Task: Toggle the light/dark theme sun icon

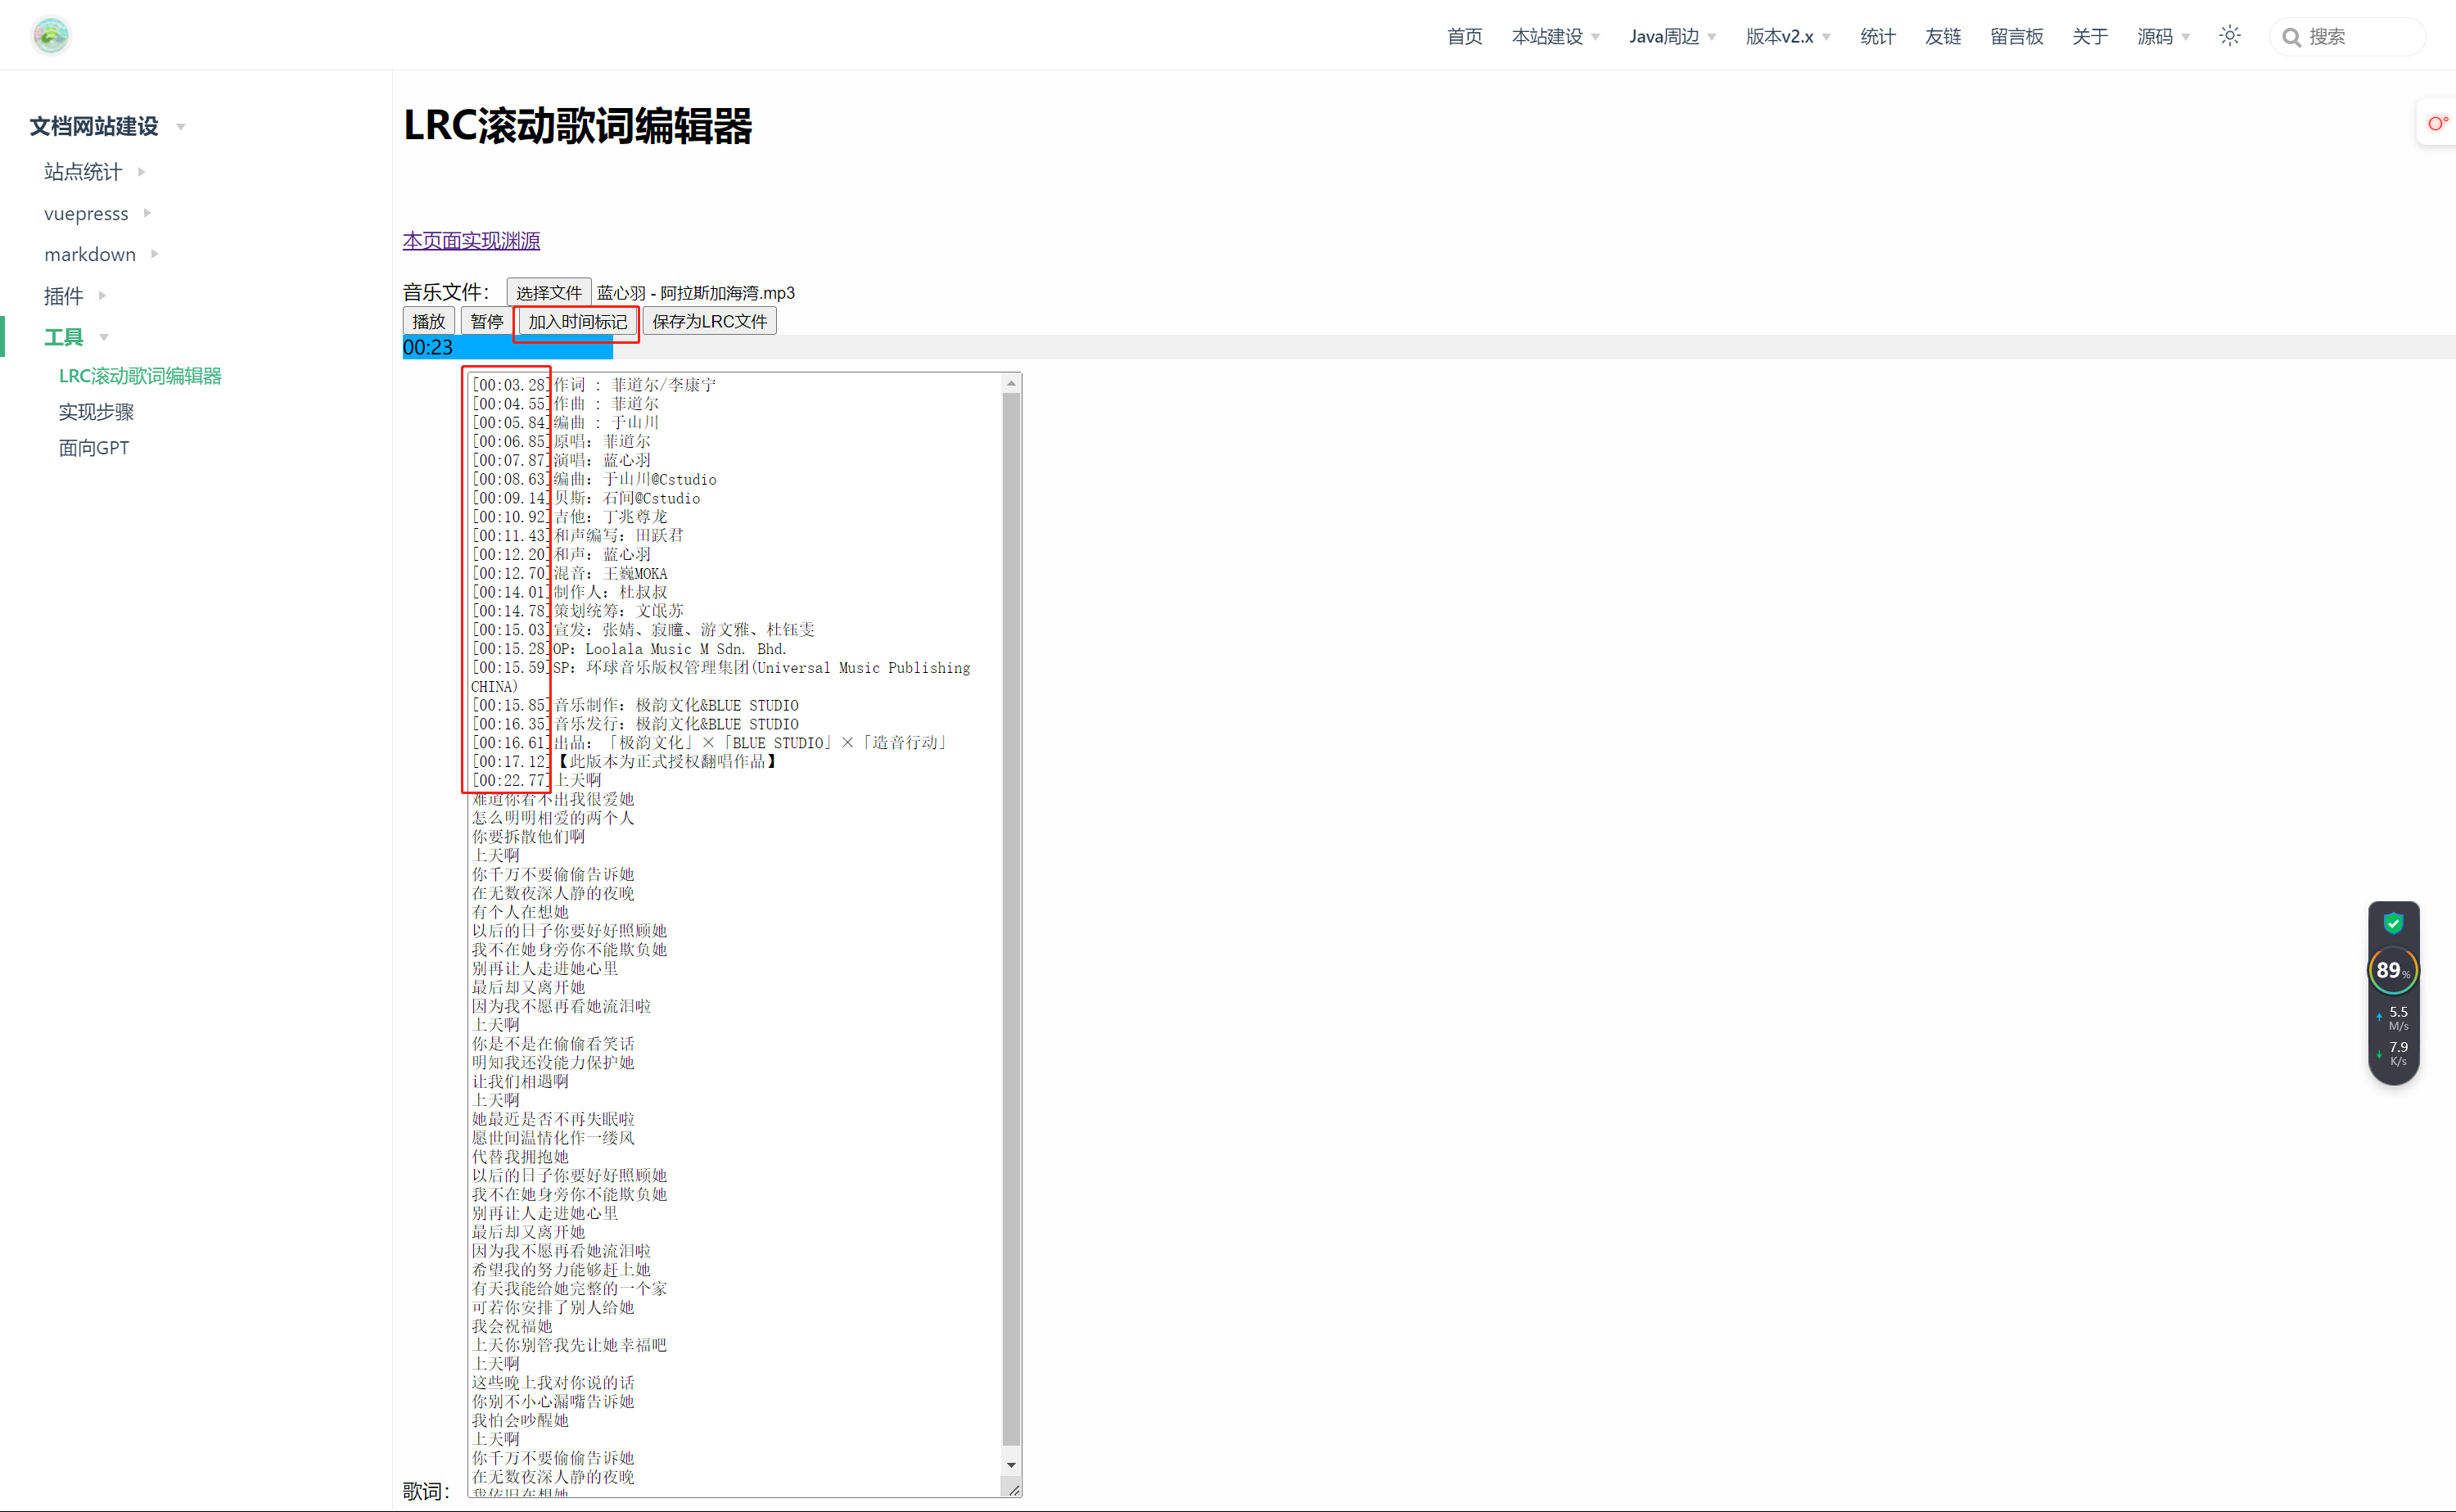Action: click(x=2229, y=36)
